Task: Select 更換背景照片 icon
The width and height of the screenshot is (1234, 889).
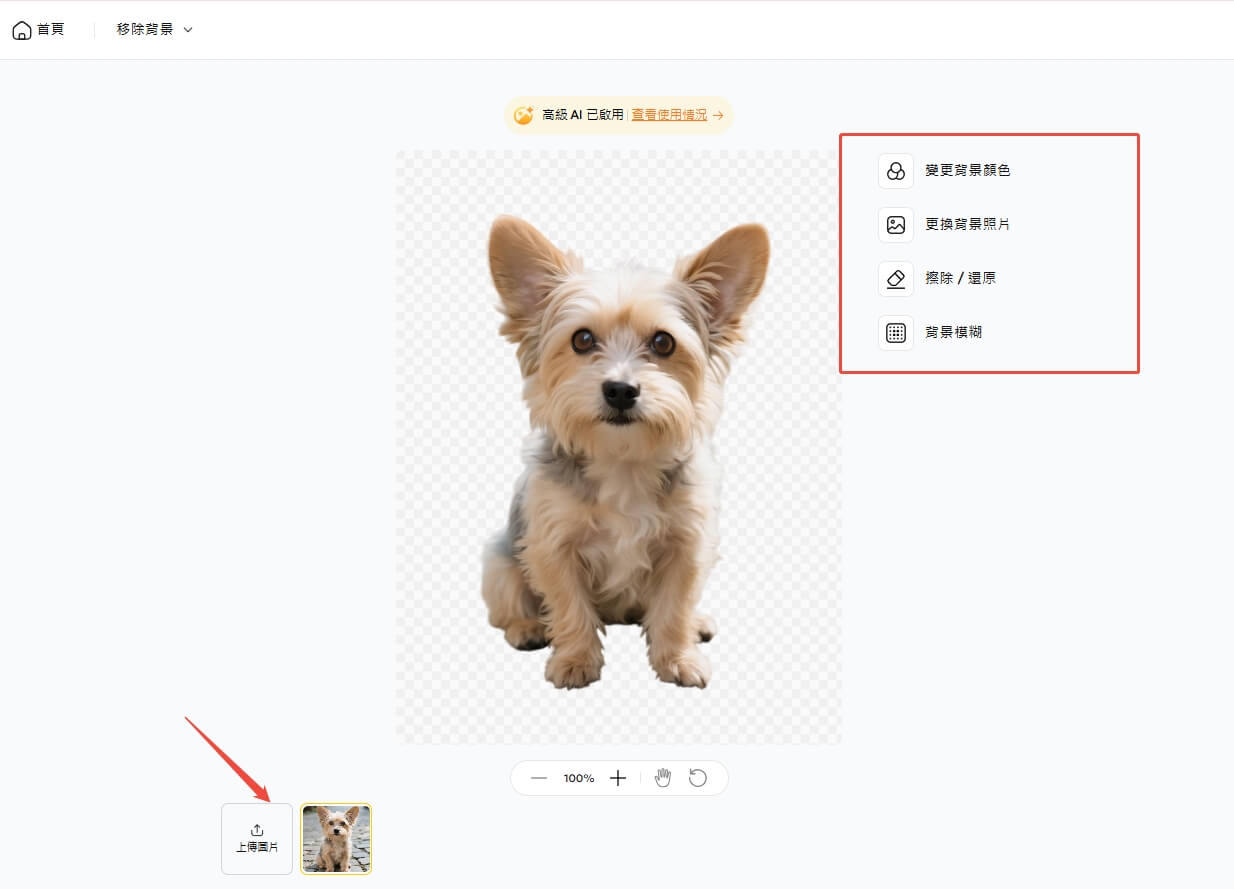Action: (896, 225)
